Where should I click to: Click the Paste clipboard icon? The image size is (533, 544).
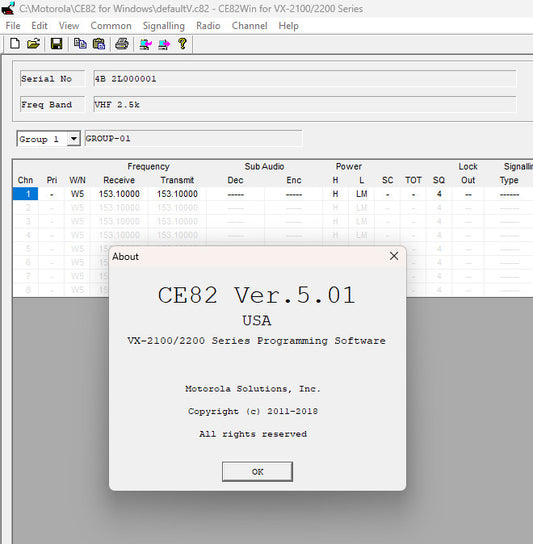pos(99,44)
